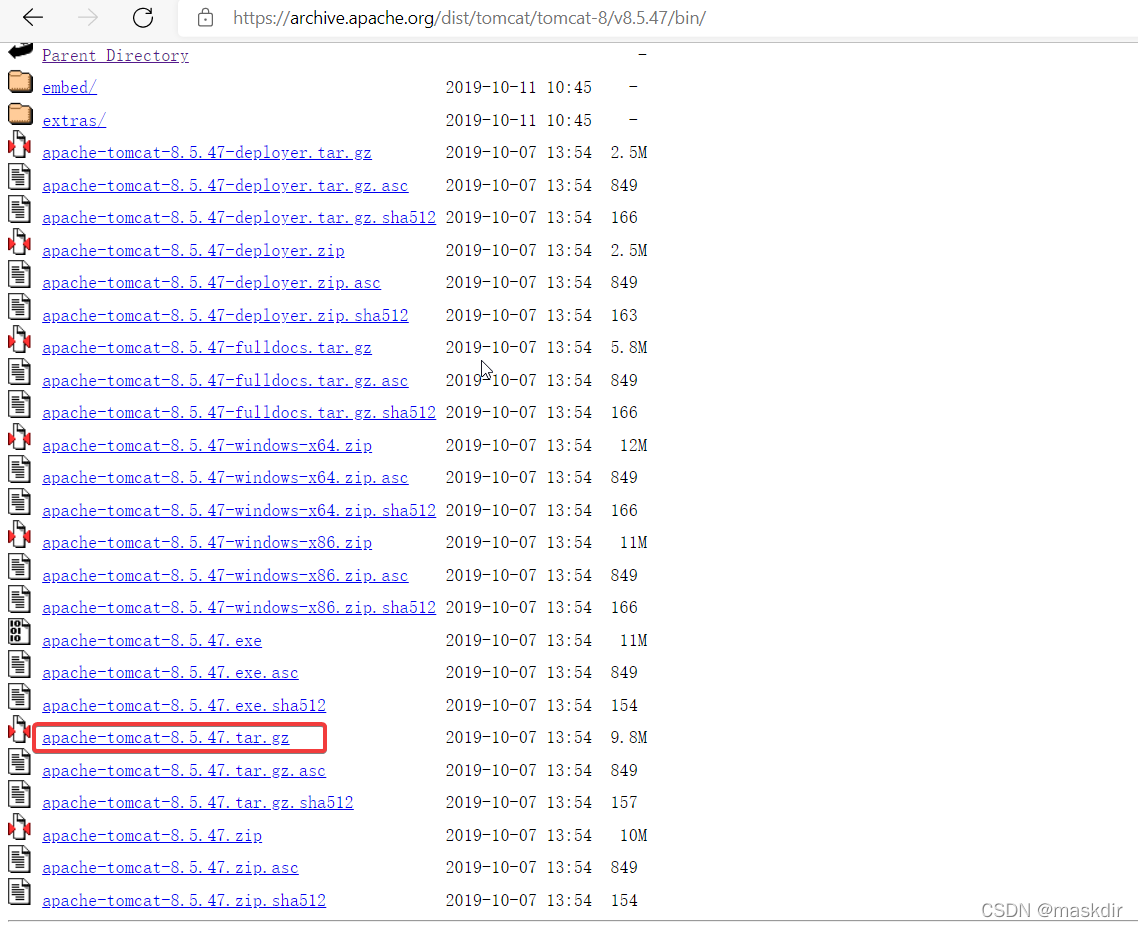This screenshot has width=1138, height=927.
Task: Download the apache-tomcat-8.5.47.exe installer
Action: click(x=152, y=641)
